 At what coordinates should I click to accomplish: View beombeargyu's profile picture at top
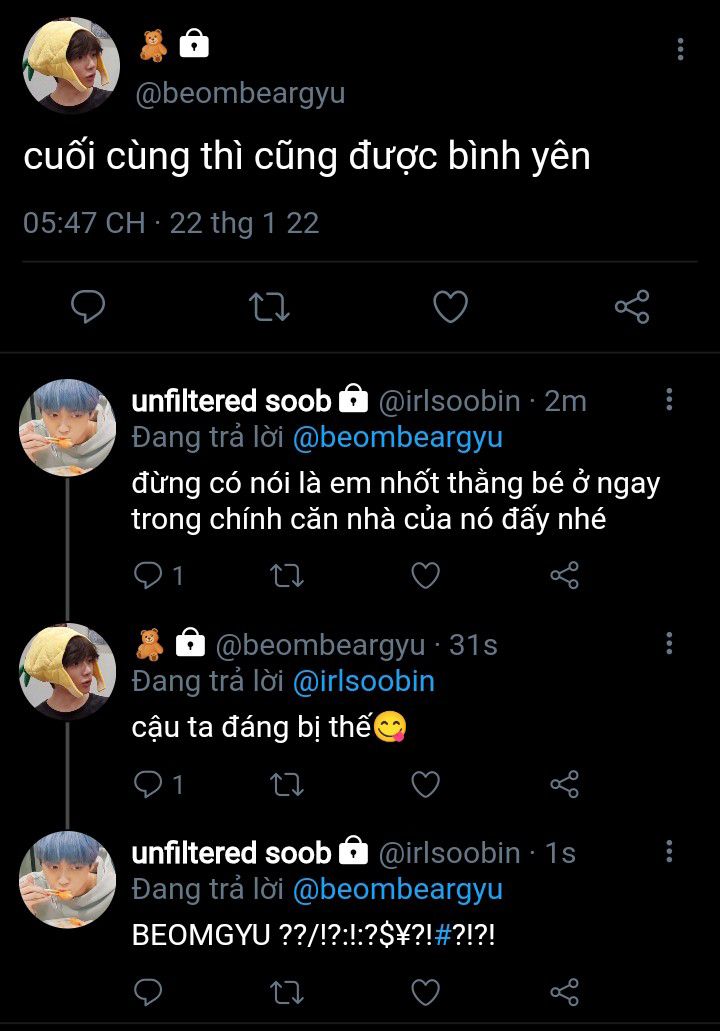tap(70, 65)
